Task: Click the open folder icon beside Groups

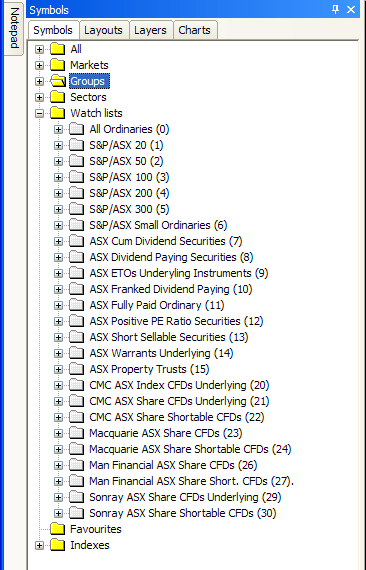Action: click(57, 81)
